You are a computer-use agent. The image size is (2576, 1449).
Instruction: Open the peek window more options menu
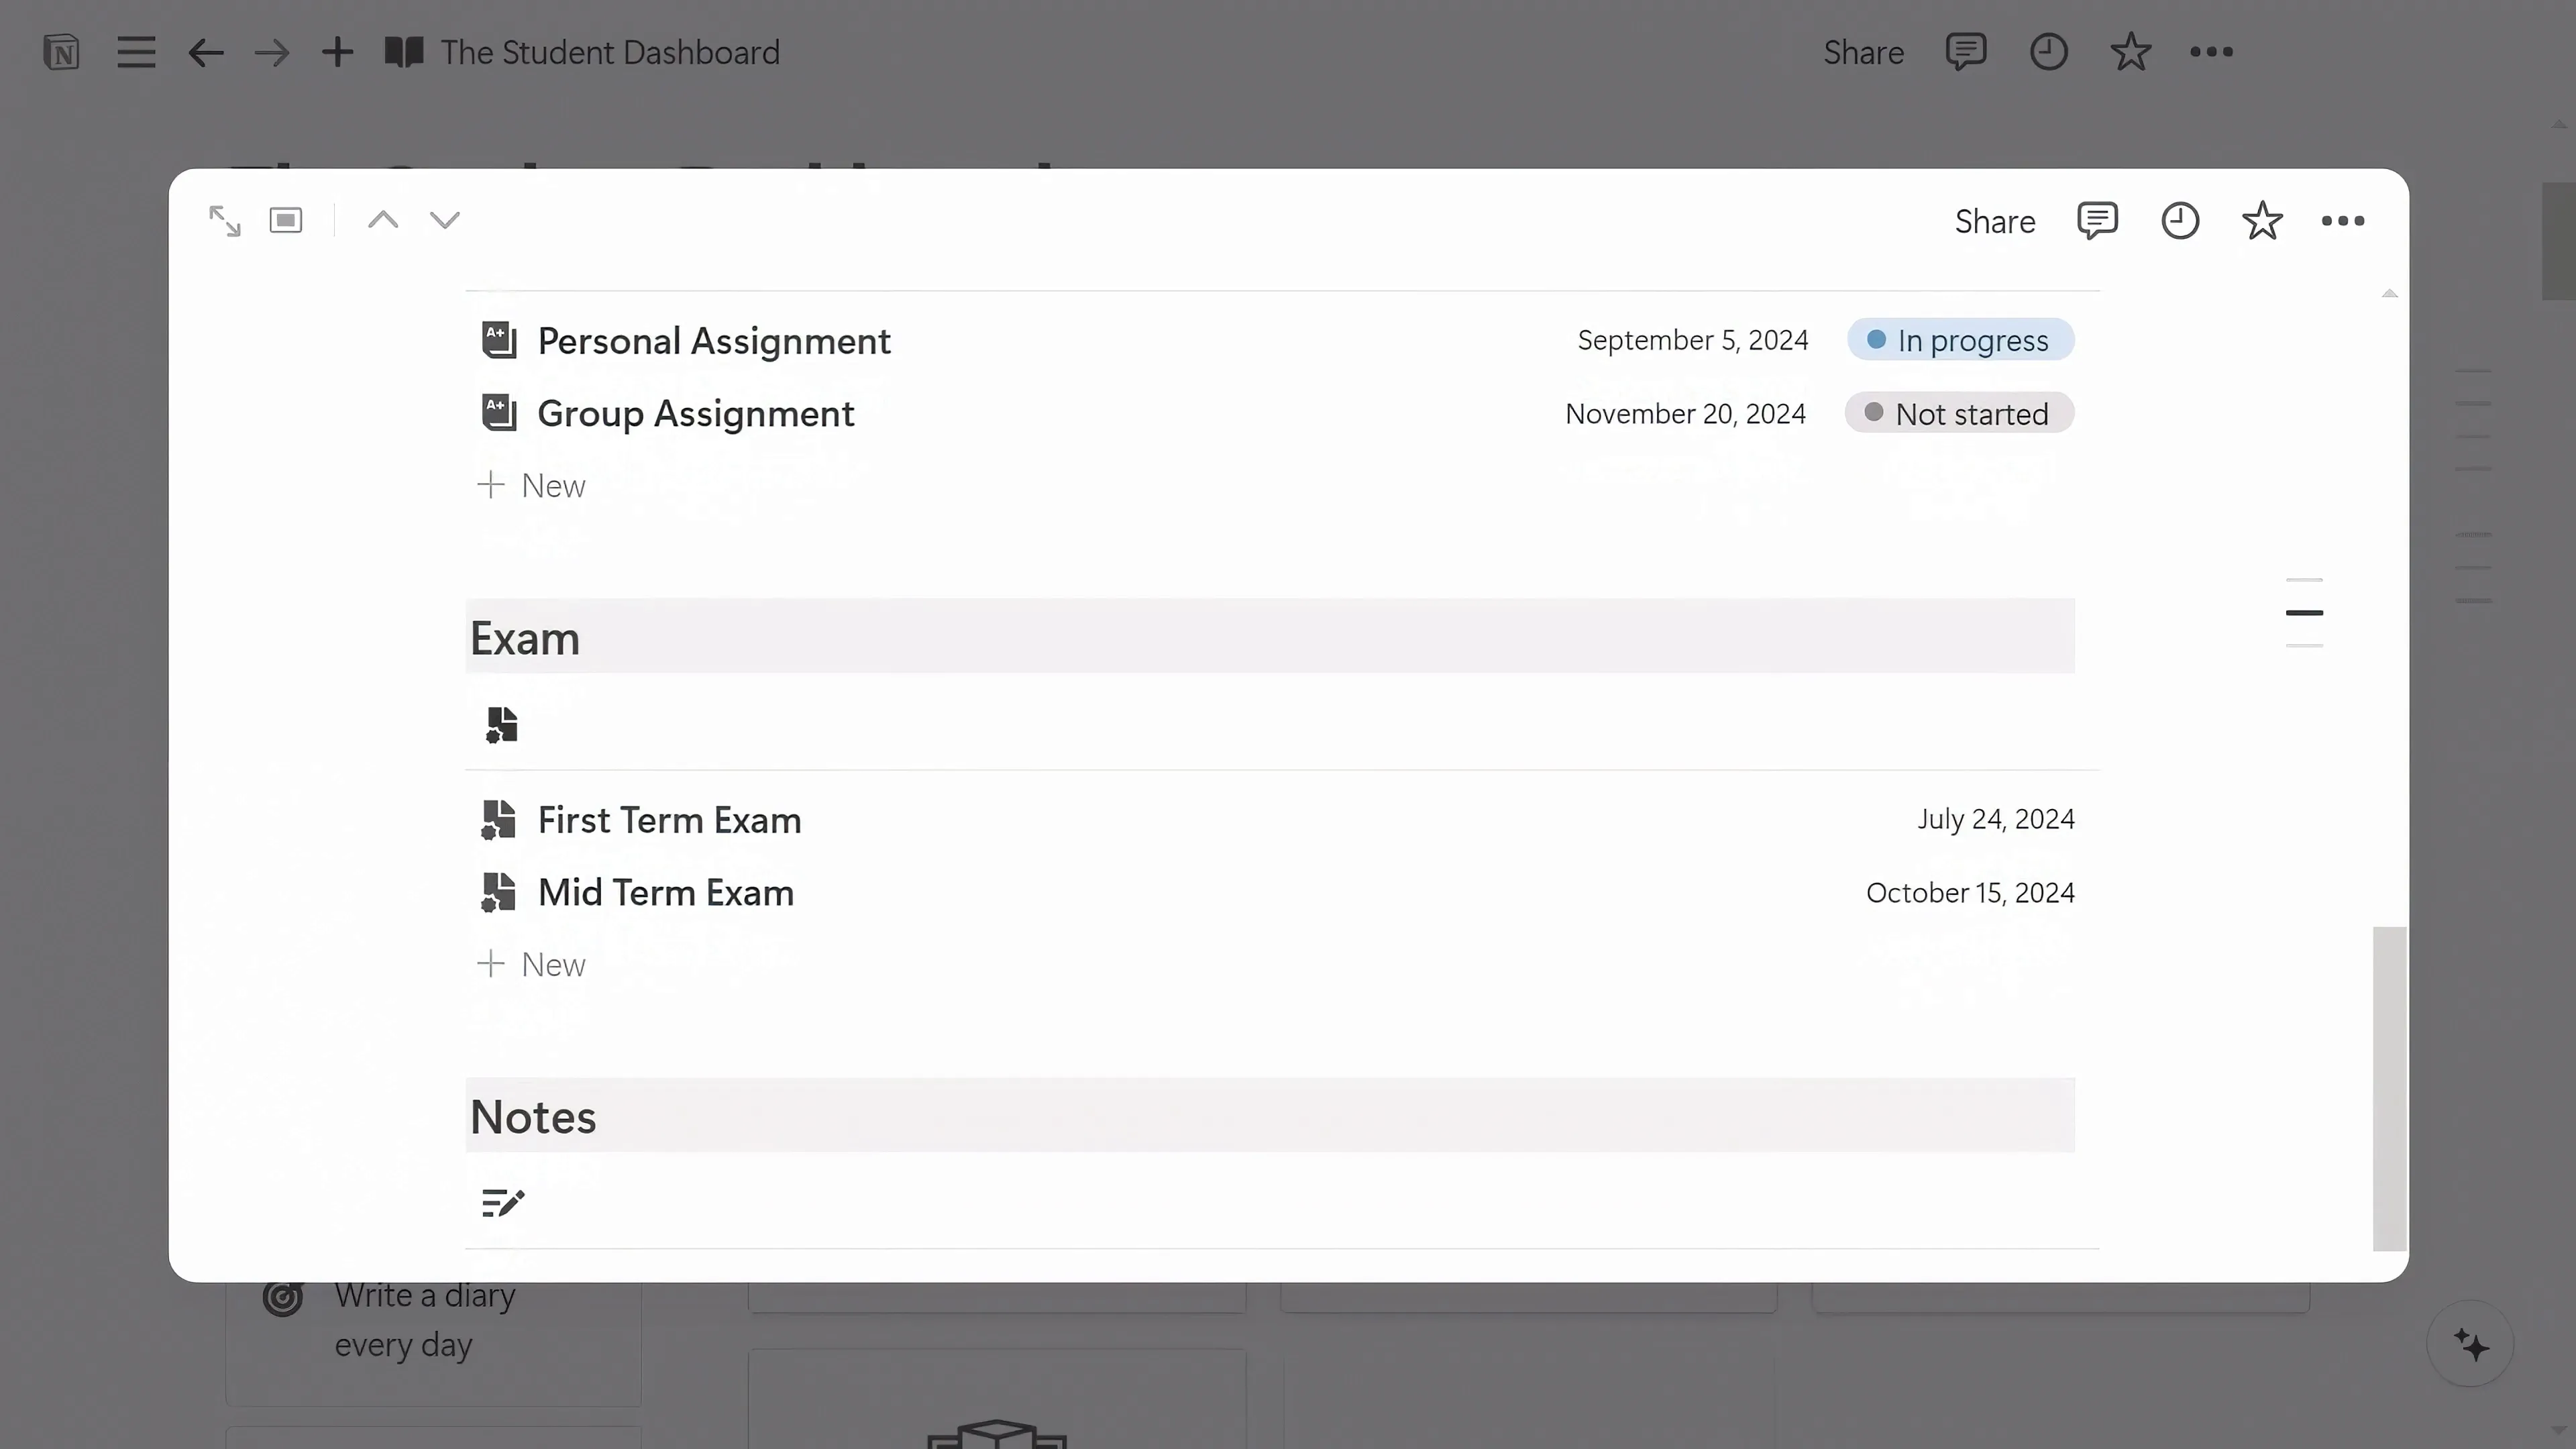pyautogui.click(x=2343, y=221)
